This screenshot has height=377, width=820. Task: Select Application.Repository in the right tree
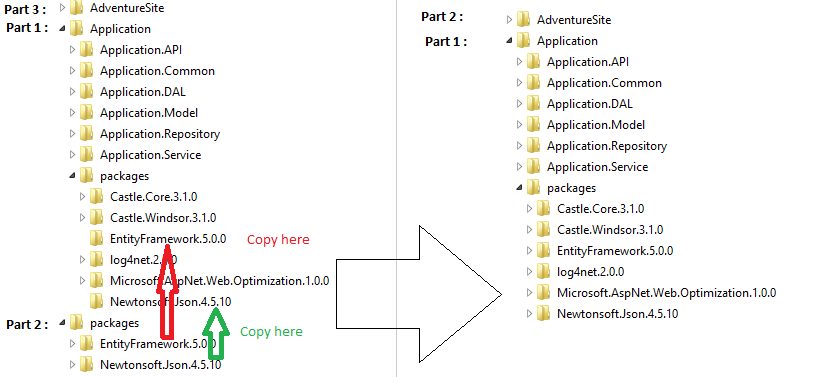pyautogui.click(x=607, y=146)
